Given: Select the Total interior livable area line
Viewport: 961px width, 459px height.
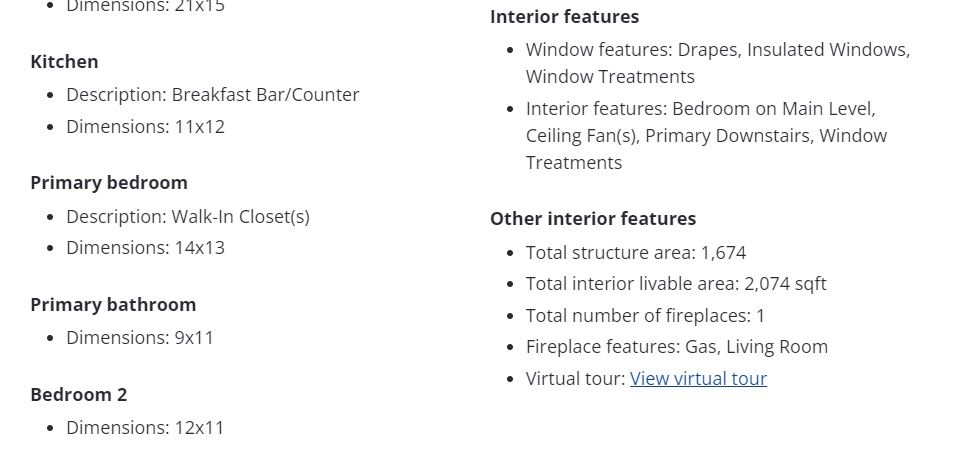Looking at the screenshot, I should (676, 284).
